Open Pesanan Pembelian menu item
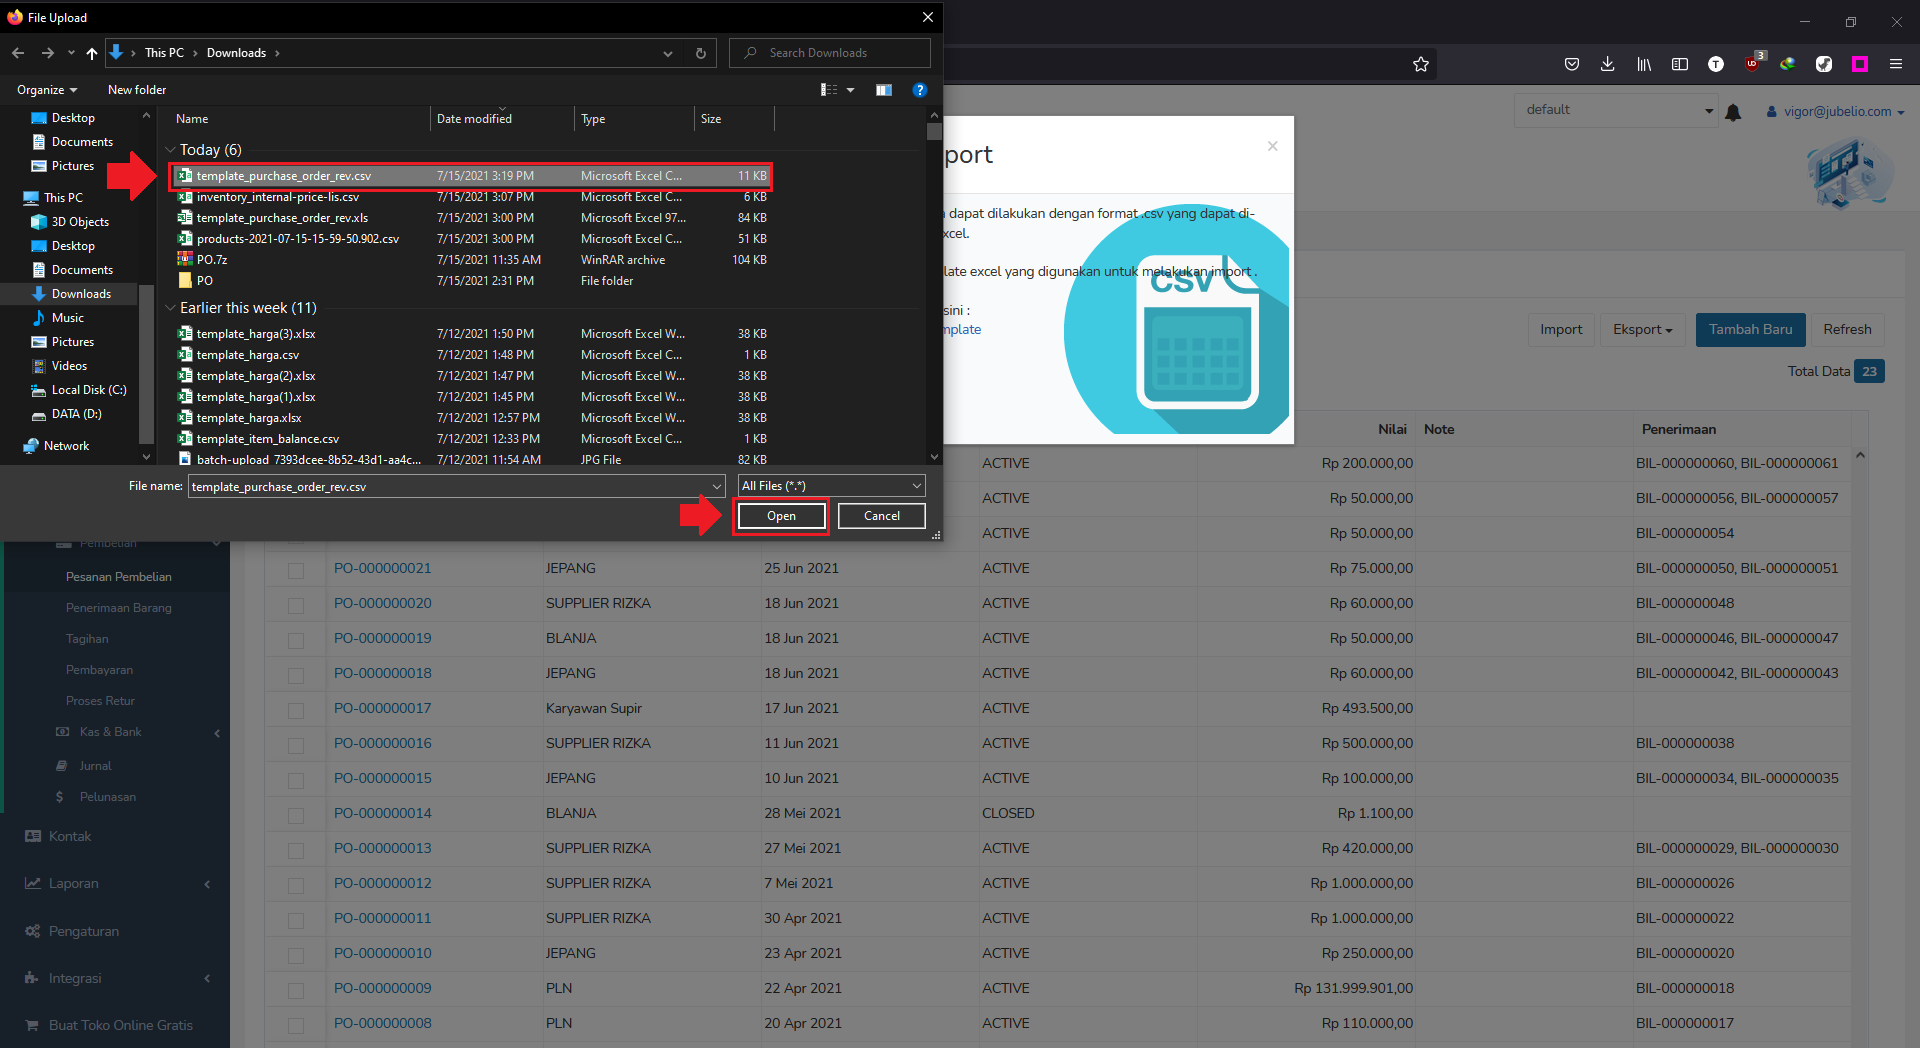 tap(119, 577)
